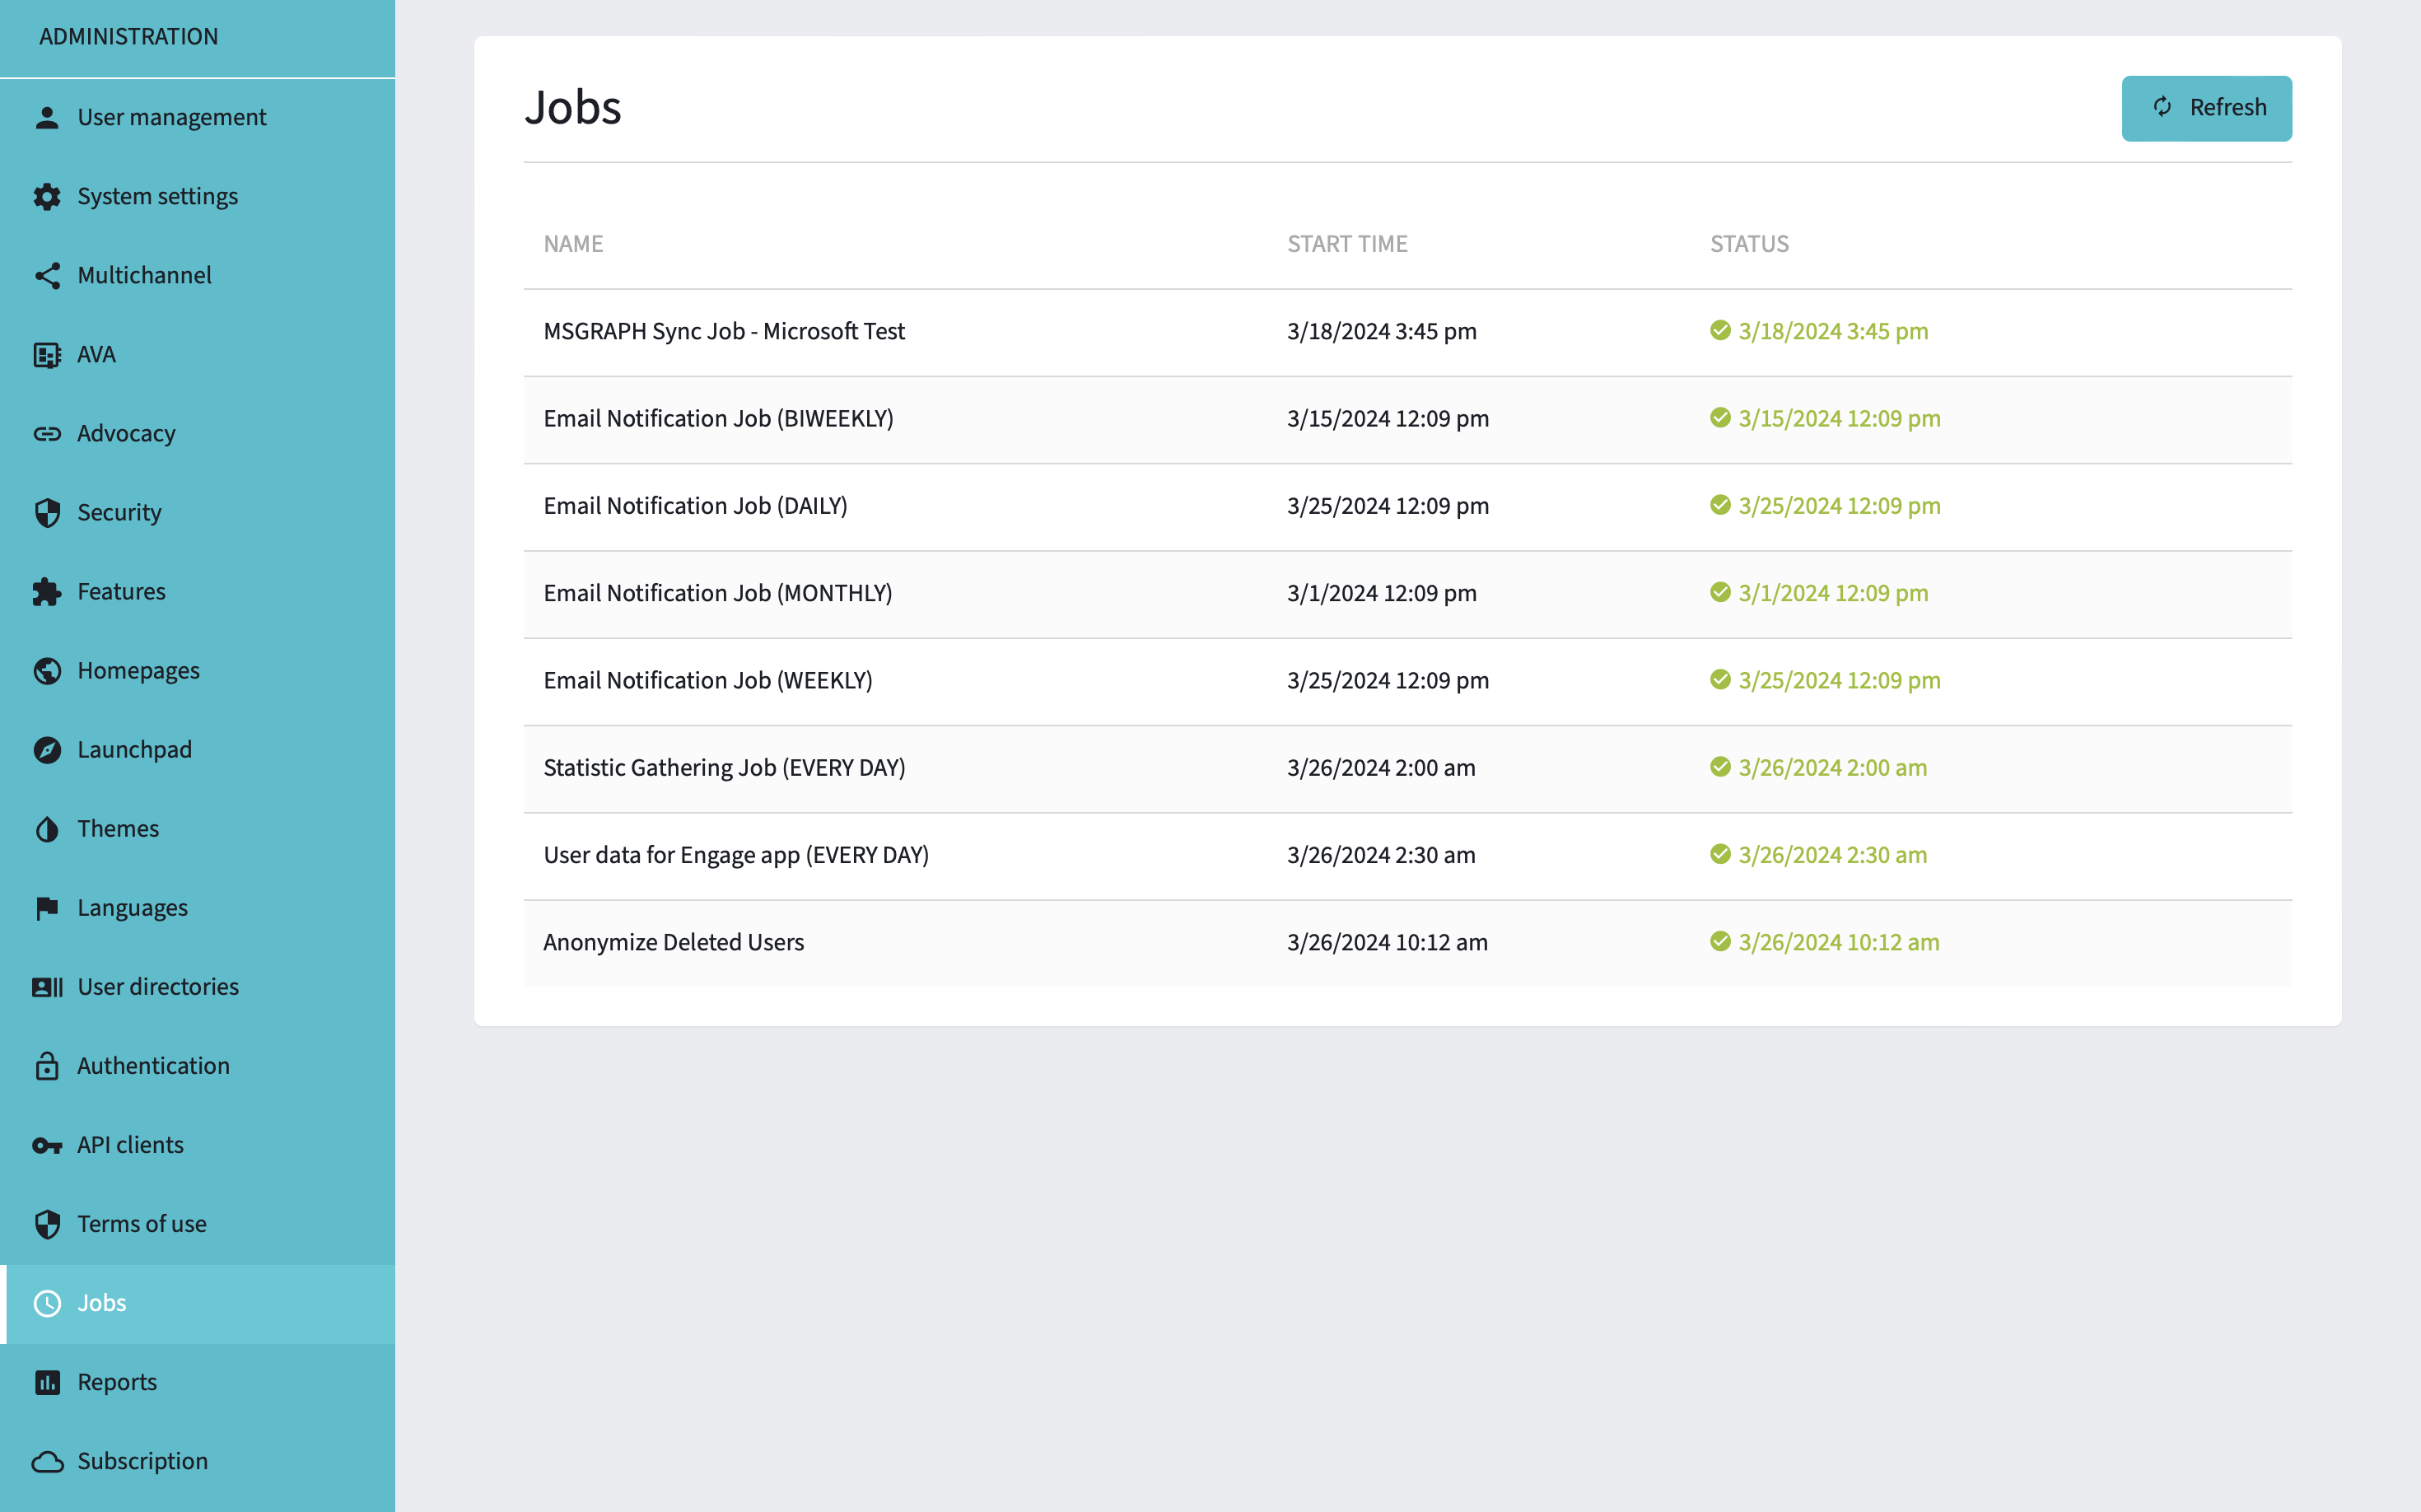Select Themes in the sidebar
The width and height of the screenshot is (2421, 1512).
pyautogui.click(x=197, y=829)
